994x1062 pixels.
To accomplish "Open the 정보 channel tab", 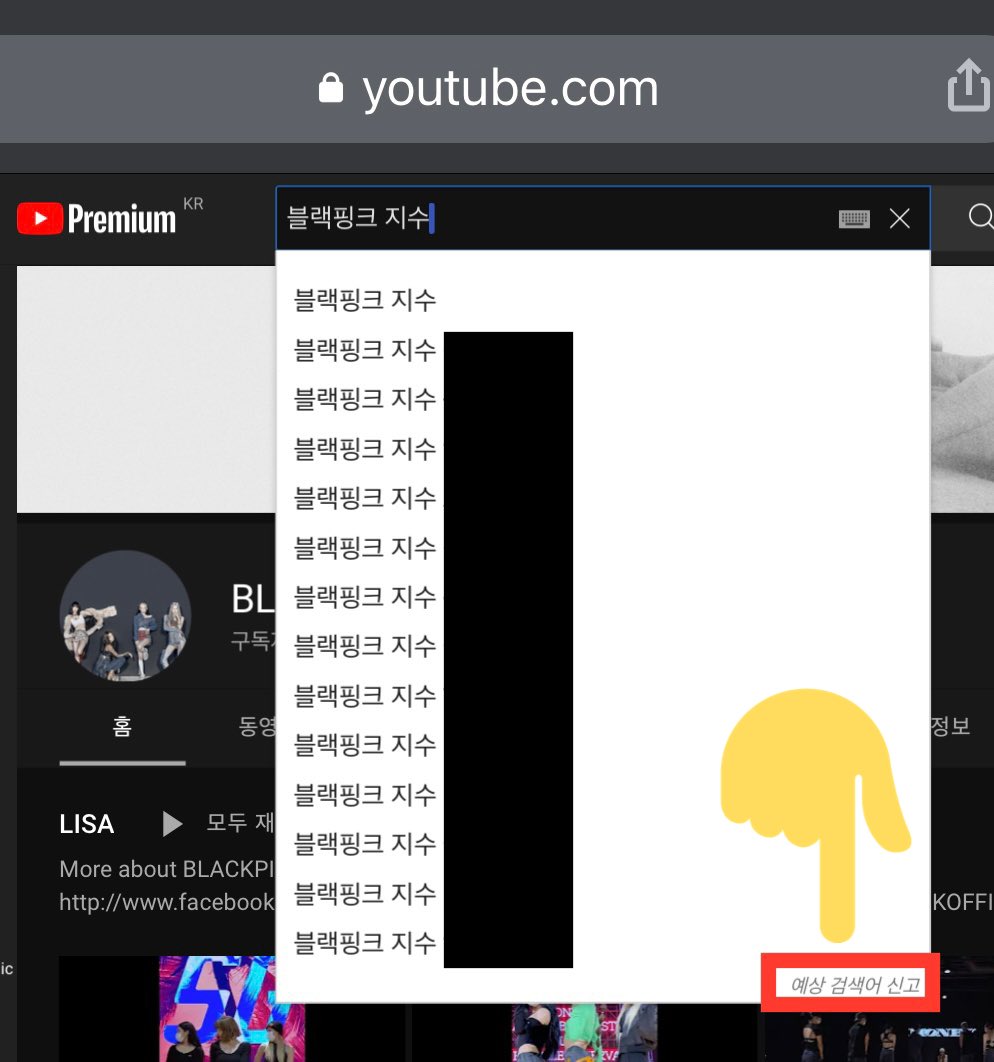I will click(x=951, y=726).
